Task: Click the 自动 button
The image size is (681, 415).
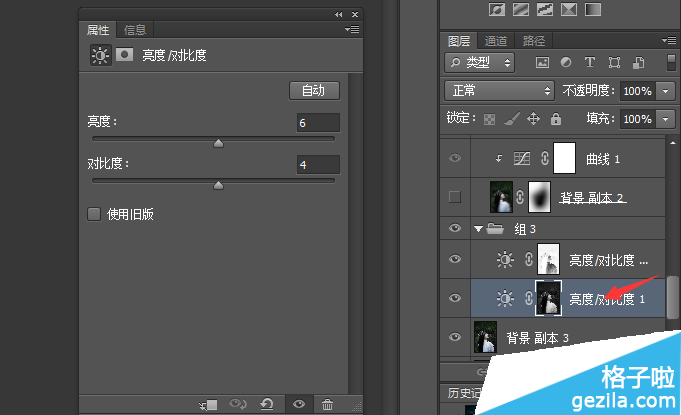Action: 314,91
